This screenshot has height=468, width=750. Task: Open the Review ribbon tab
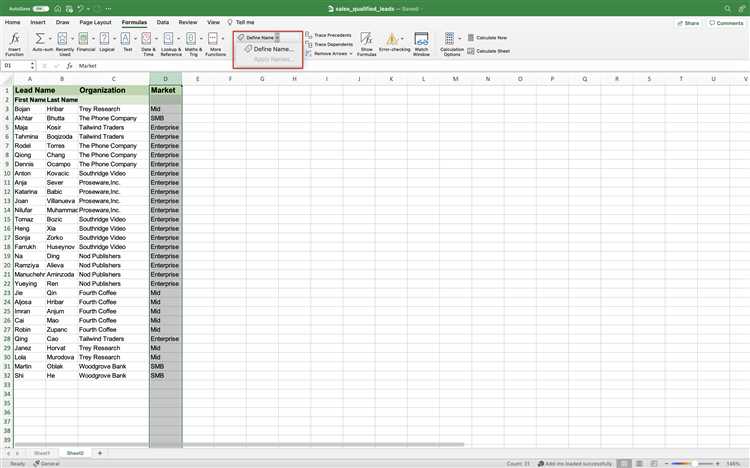(x=188, y=22)
